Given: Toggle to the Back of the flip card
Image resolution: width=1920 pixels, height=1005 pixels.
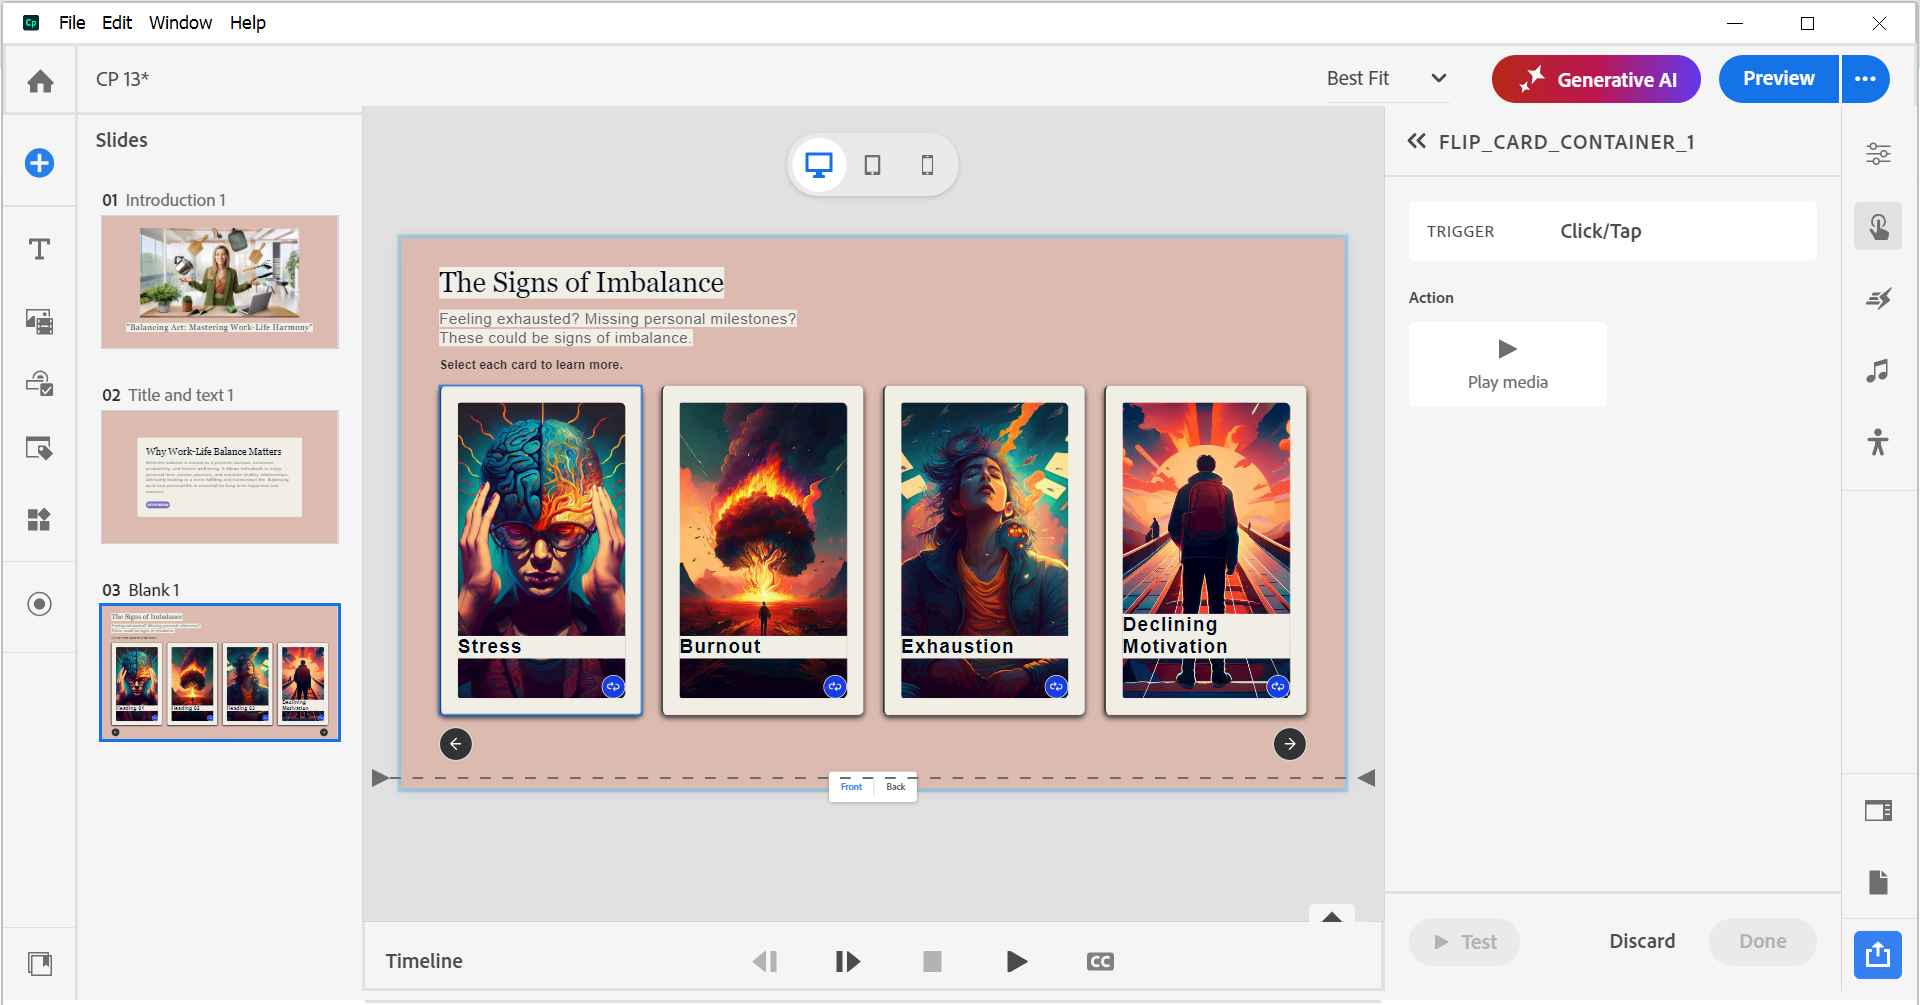Looking at the screenshot, I should [895, 787].
